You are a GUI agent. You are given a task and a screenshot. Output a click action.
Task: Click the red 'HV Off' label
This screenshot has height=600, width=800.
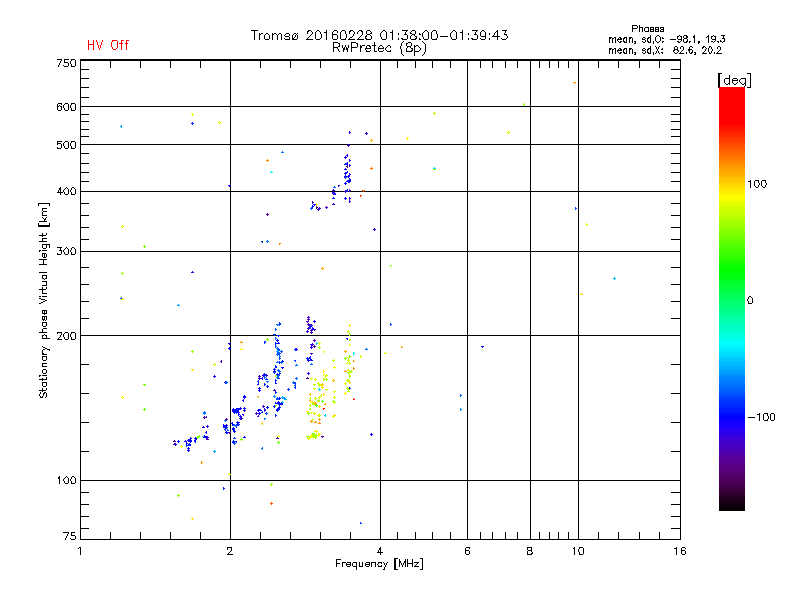[108, 45]
